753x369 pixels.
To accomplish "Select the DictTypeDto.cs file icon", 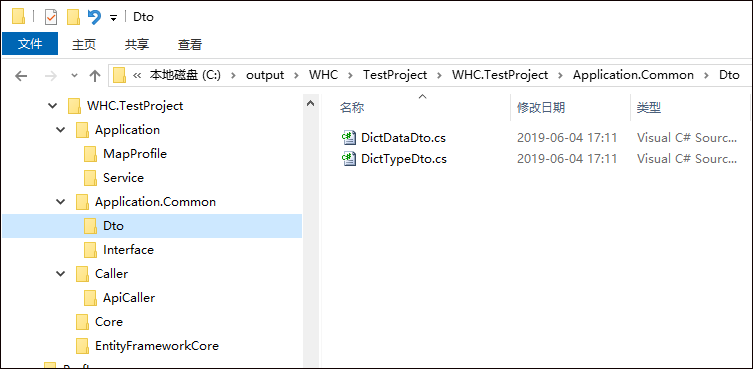I will [x=349, y=158].
